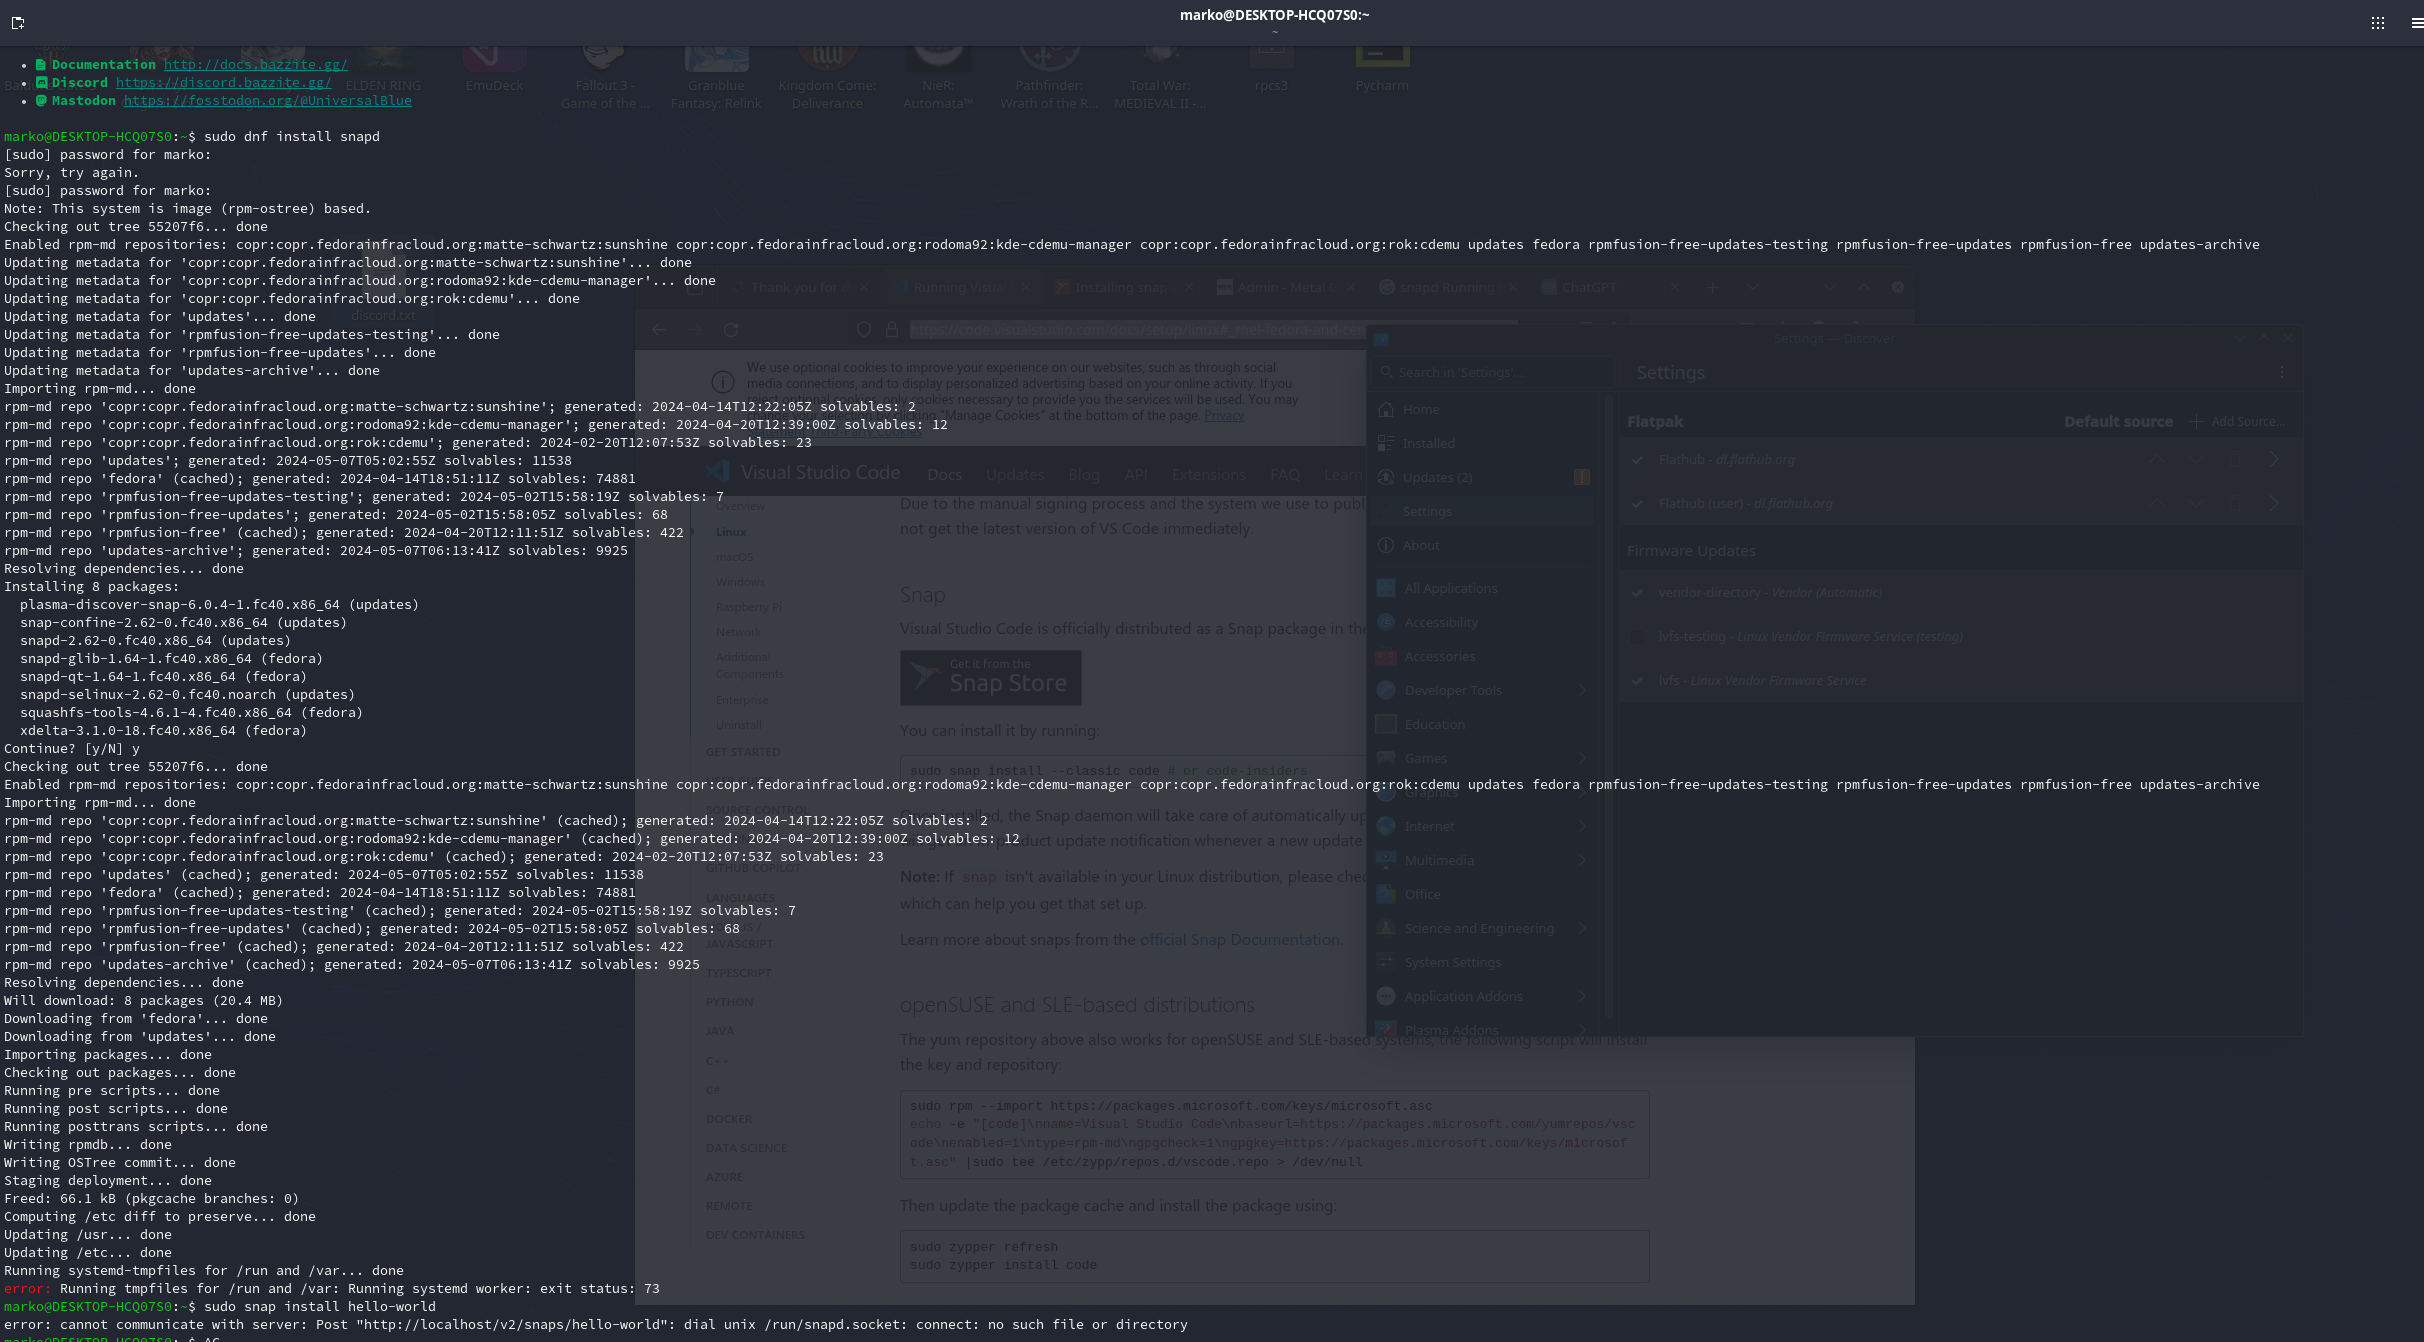Uncheck the Flathub (user) source
This screenshot has width=2424, height=1342.
(x=1637, y=503)
